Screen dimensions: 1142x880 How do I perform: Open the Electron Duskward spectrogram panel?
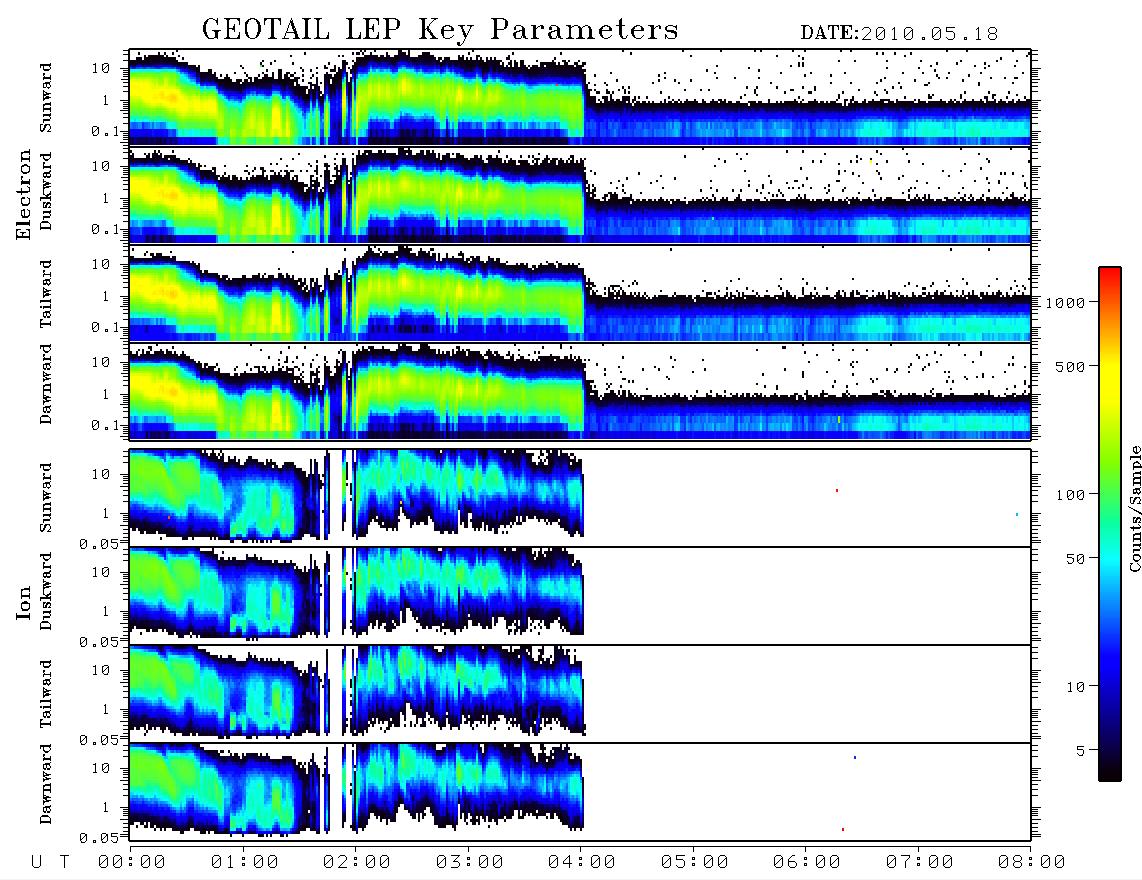click(580, 195)
